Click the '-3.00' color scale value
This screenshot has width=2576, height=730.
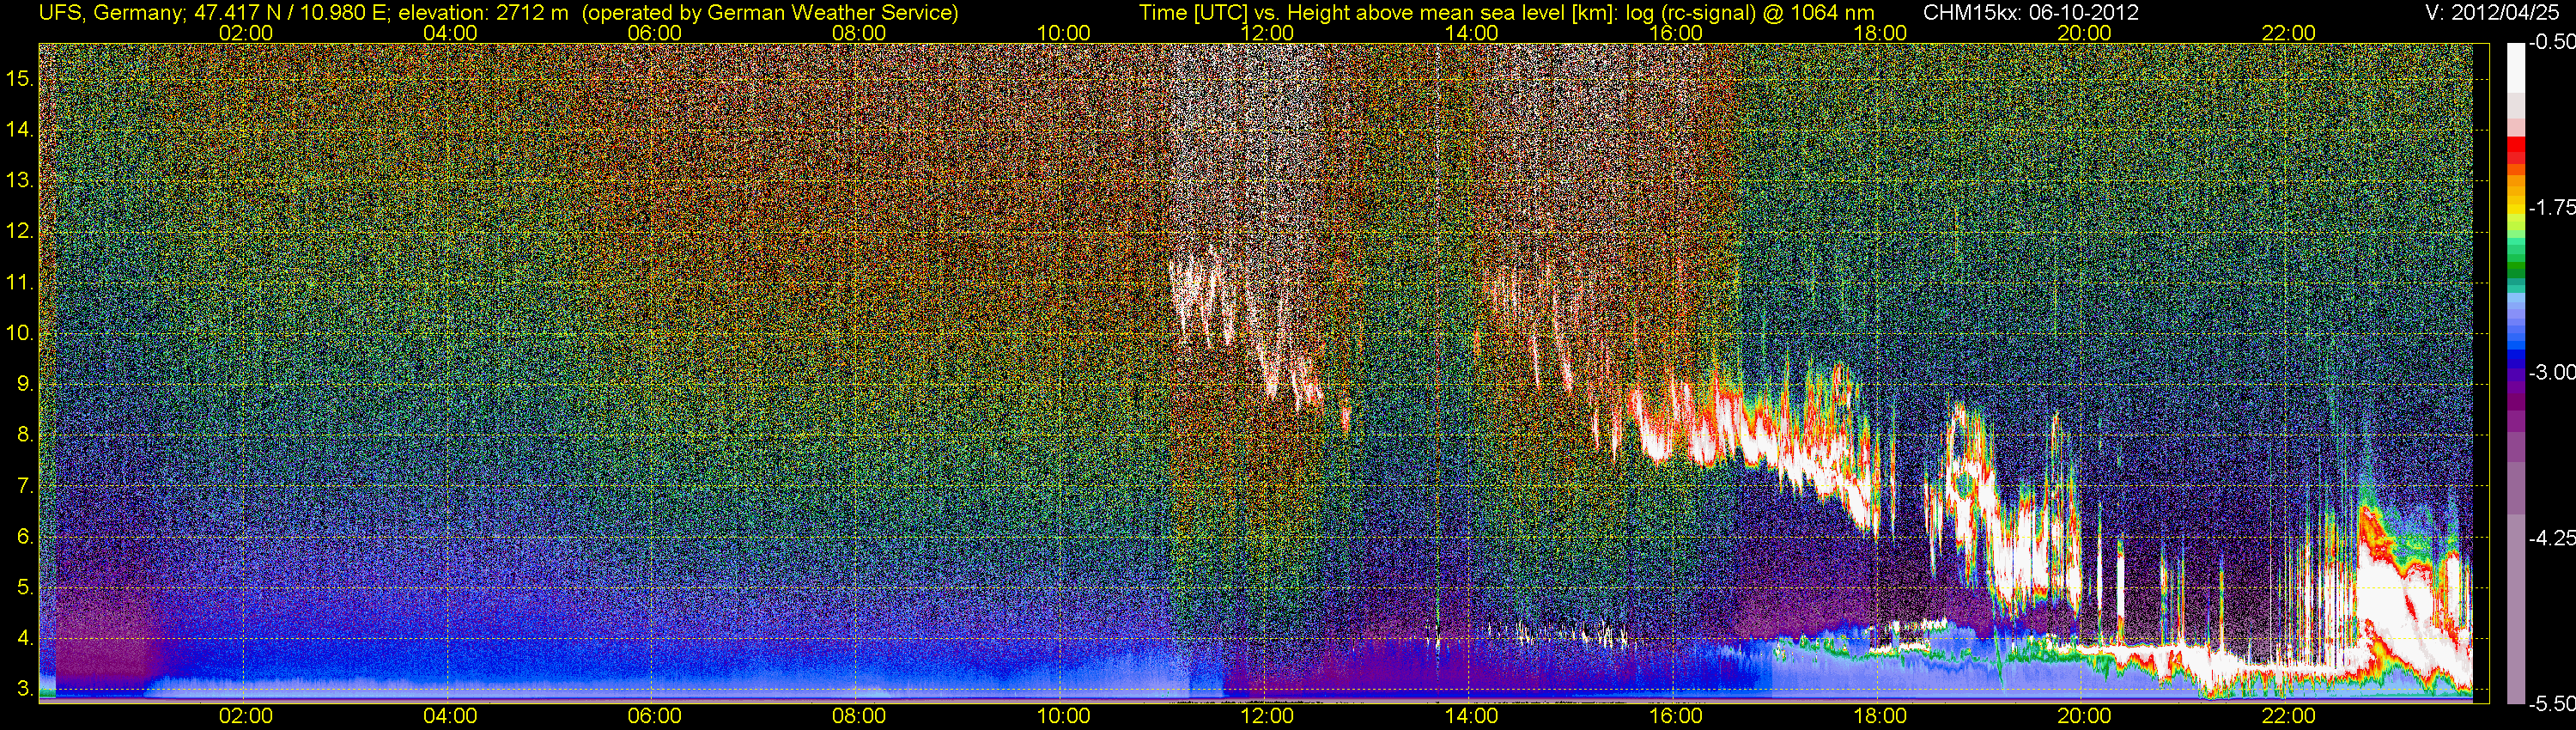(x=2551, y=372)
